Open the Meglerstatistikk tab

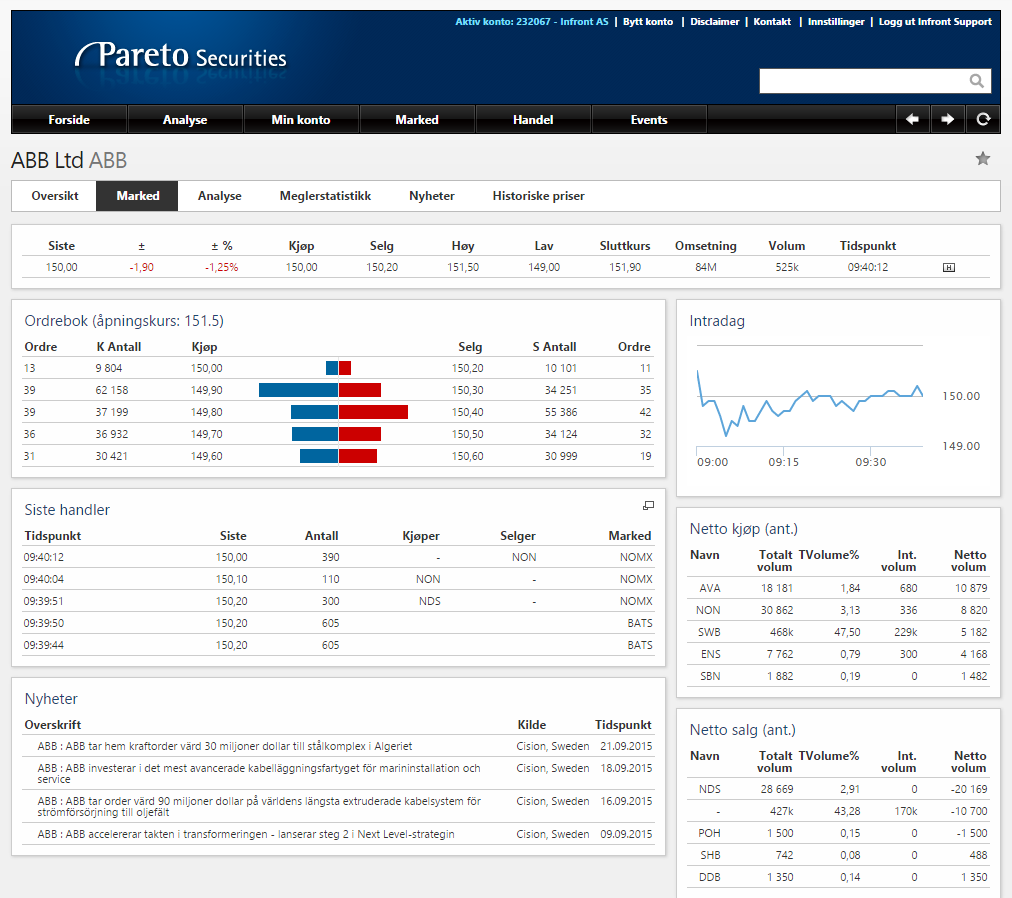(x=325, y=196)
